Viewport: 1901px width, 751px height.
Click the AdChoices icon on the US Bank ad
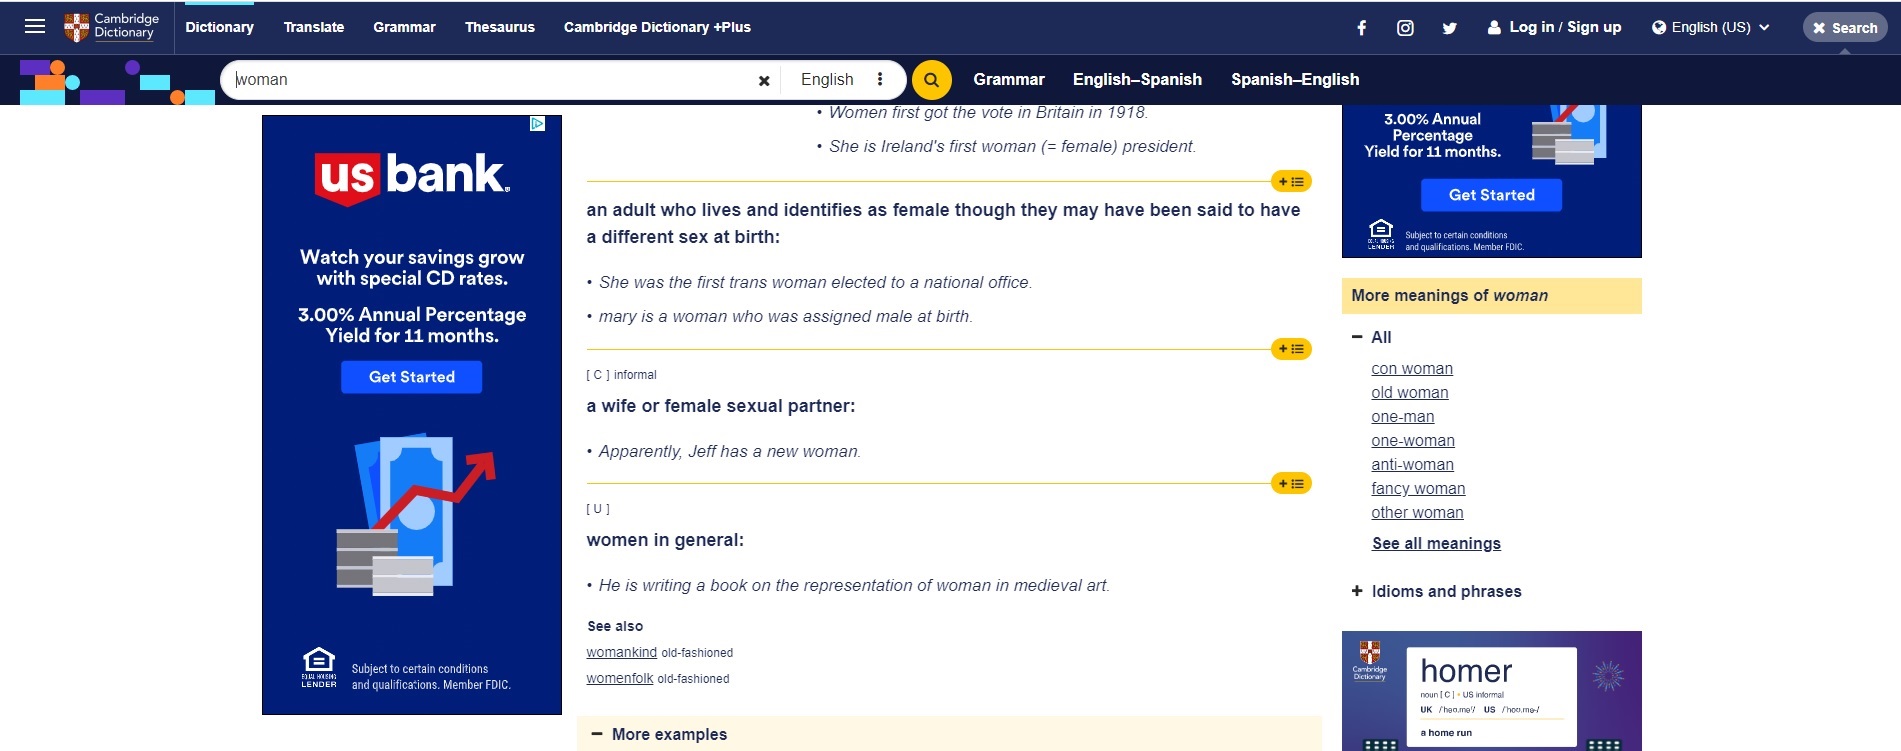[537, 124]
